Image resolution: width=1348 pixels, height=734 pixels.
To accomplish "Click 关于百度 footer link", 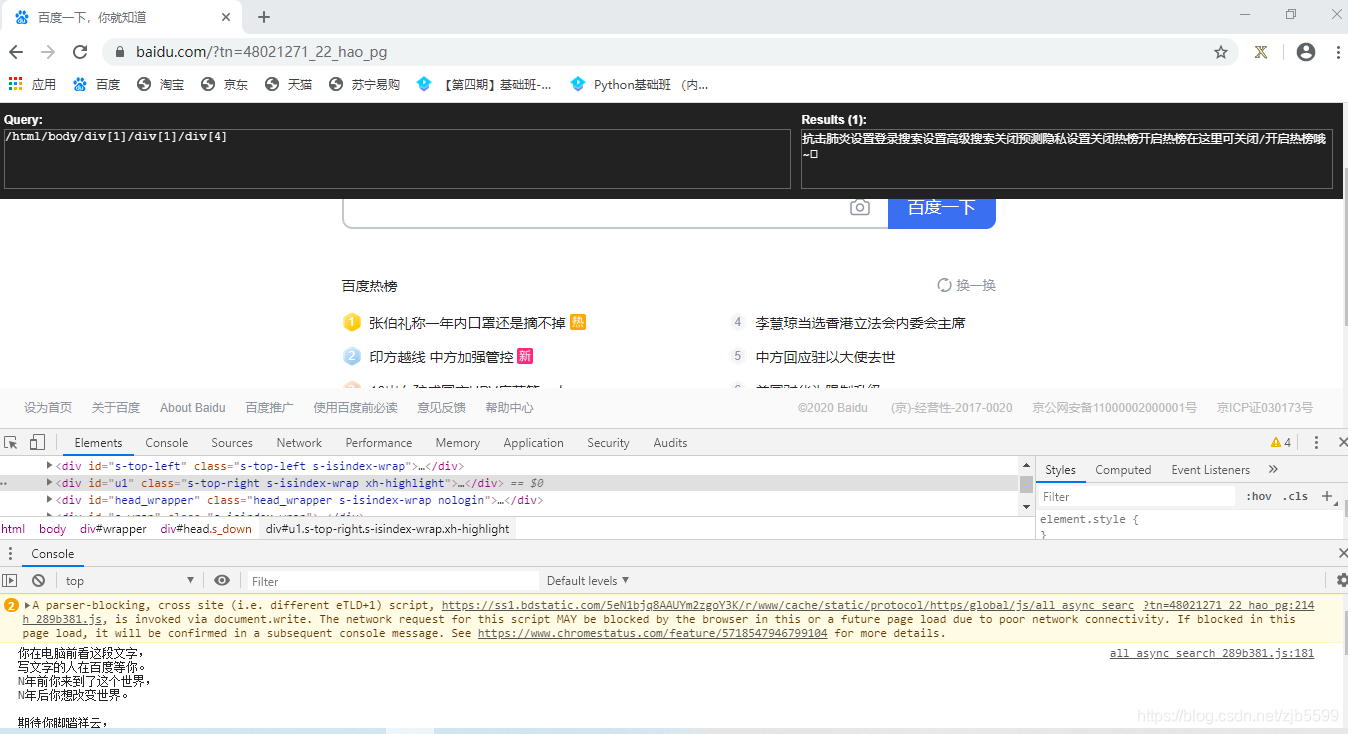I will tap(116, 408).
